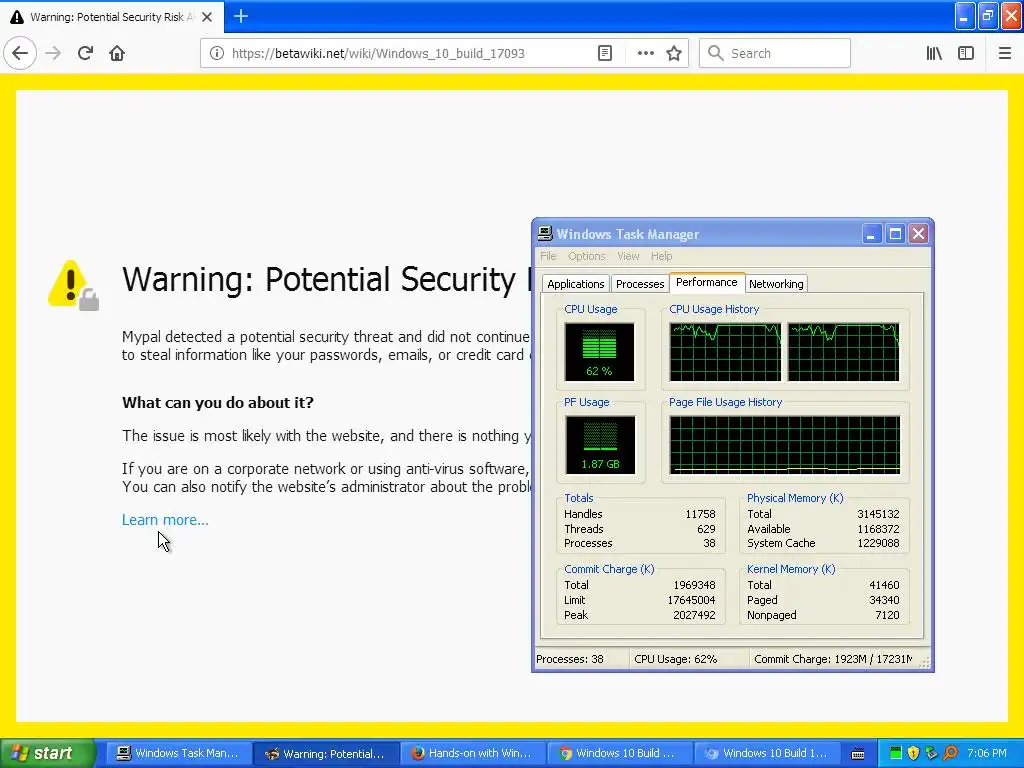
Task: Open Task Manager Help menu
Action: 661,256
